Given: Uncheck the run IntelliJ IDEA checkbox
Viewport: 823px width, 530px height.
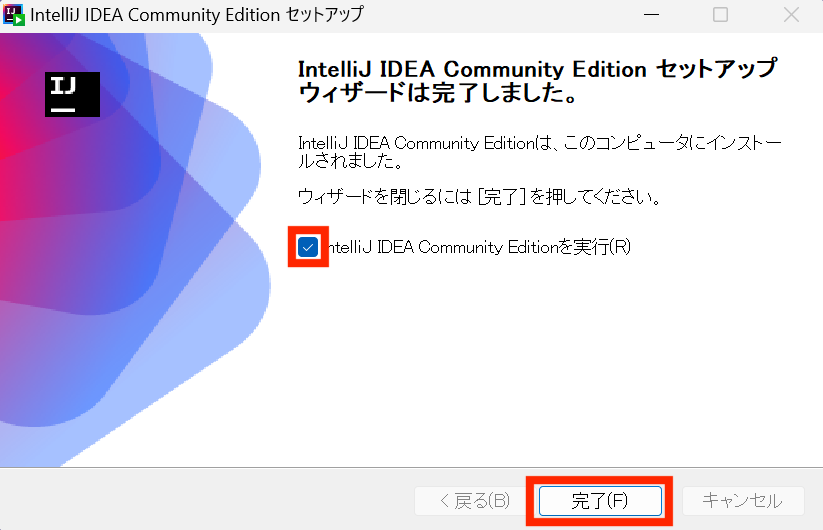Looking at the screenshot, I should pyautogui.click(x=308, y=247).
